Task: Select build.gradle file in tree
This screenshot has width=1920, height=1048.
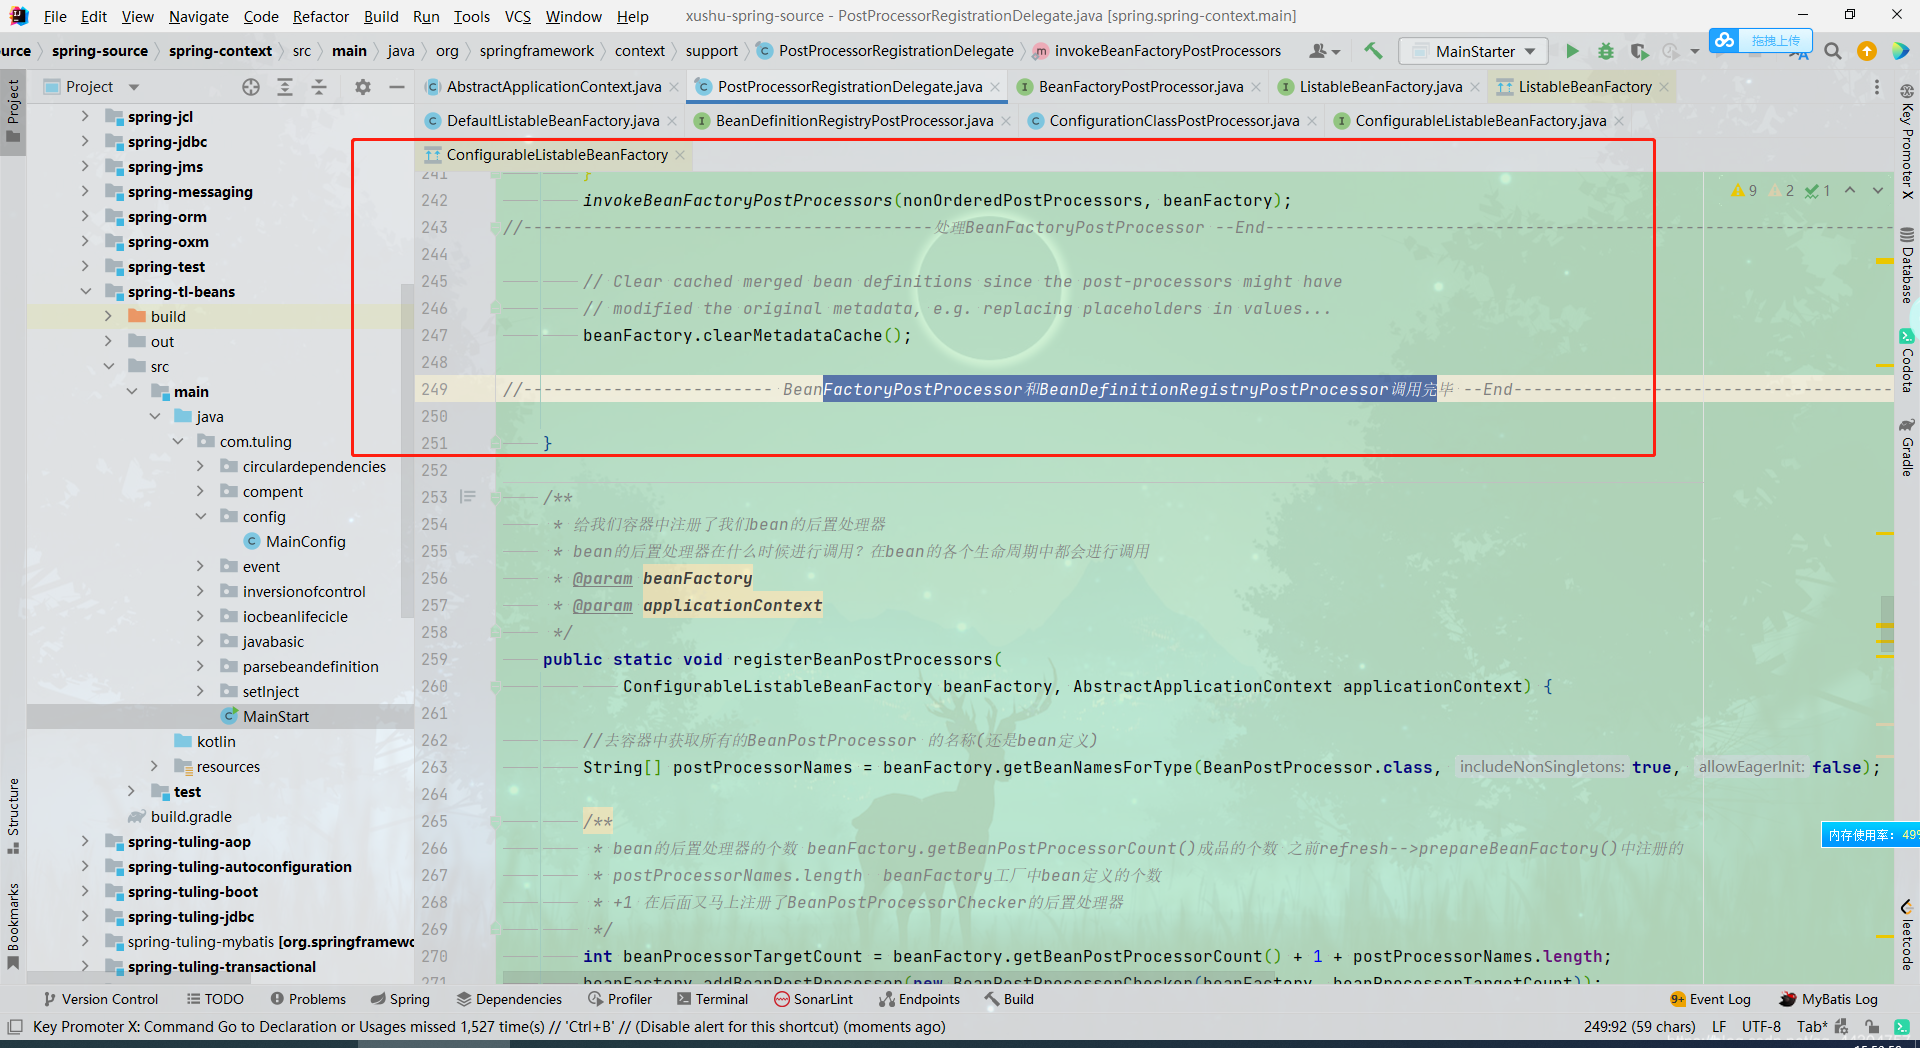Action: pyautogui.click(x=190, y=817)
